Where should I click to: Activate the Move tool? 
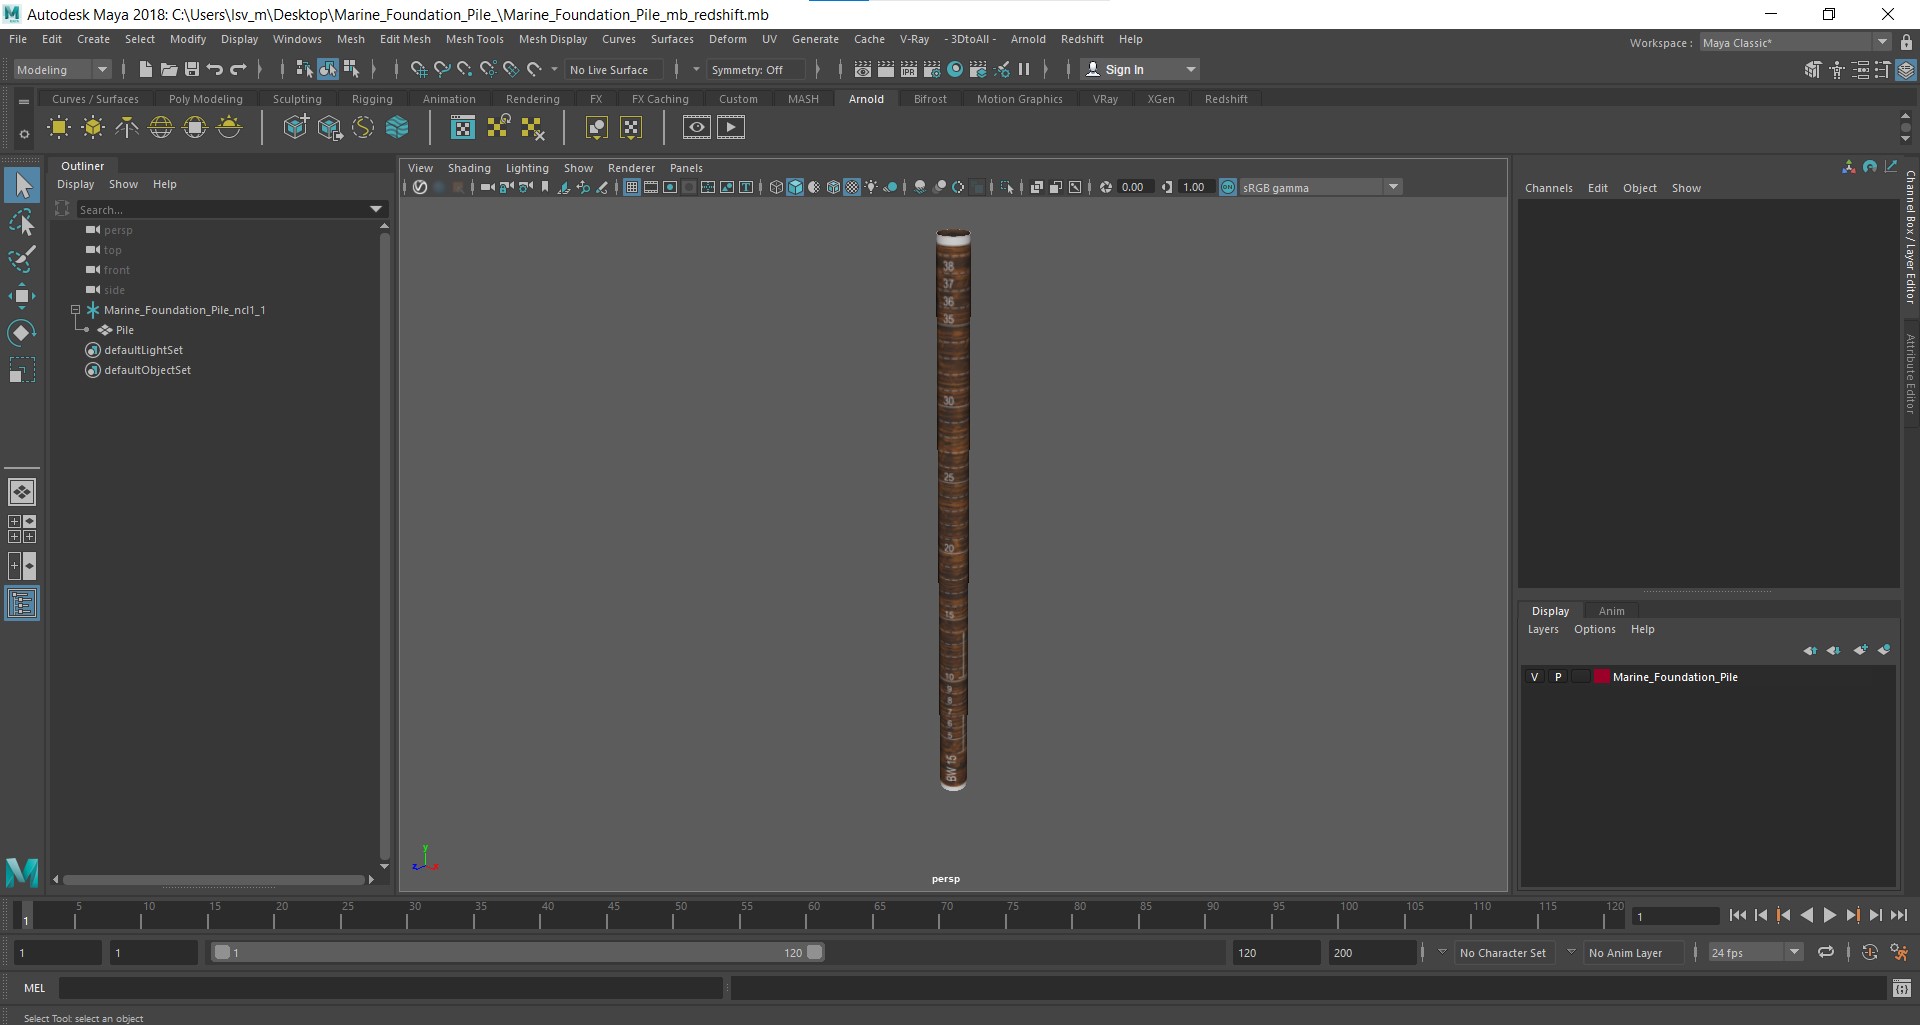[22, 295]
